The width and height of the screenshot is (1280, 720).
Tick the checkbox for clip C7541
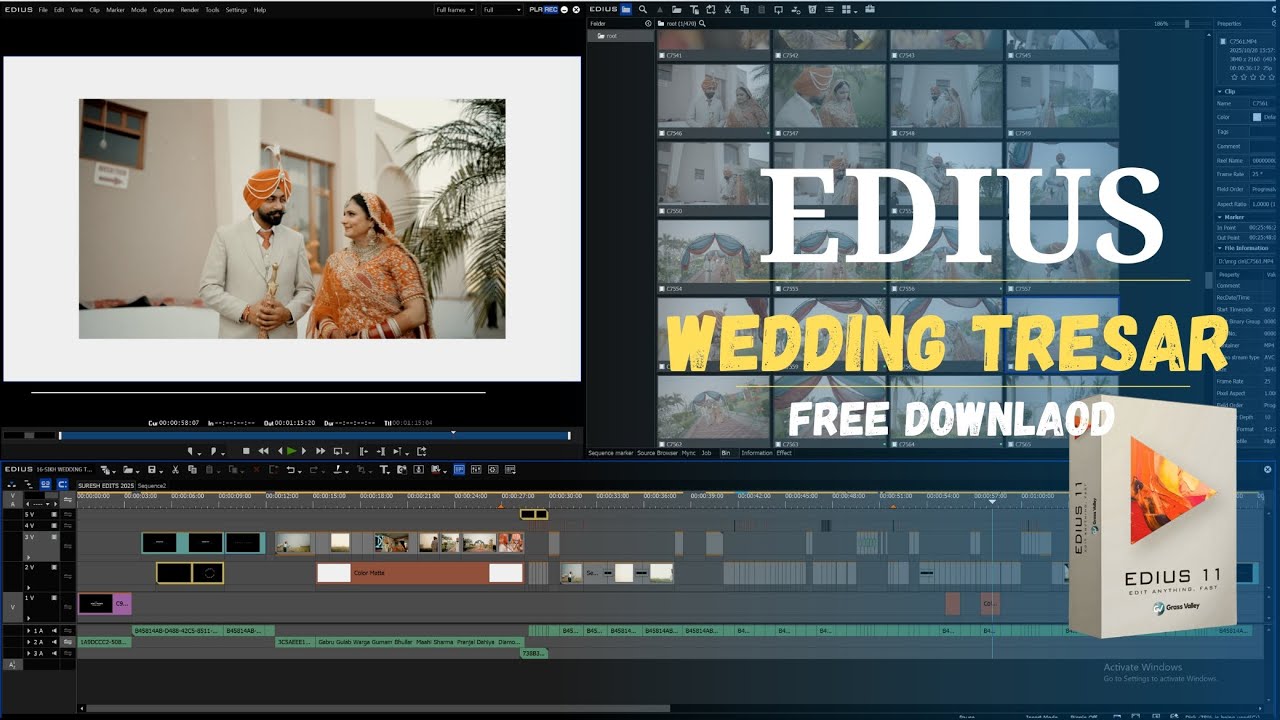pyautogui.click(x=662, y=56)
